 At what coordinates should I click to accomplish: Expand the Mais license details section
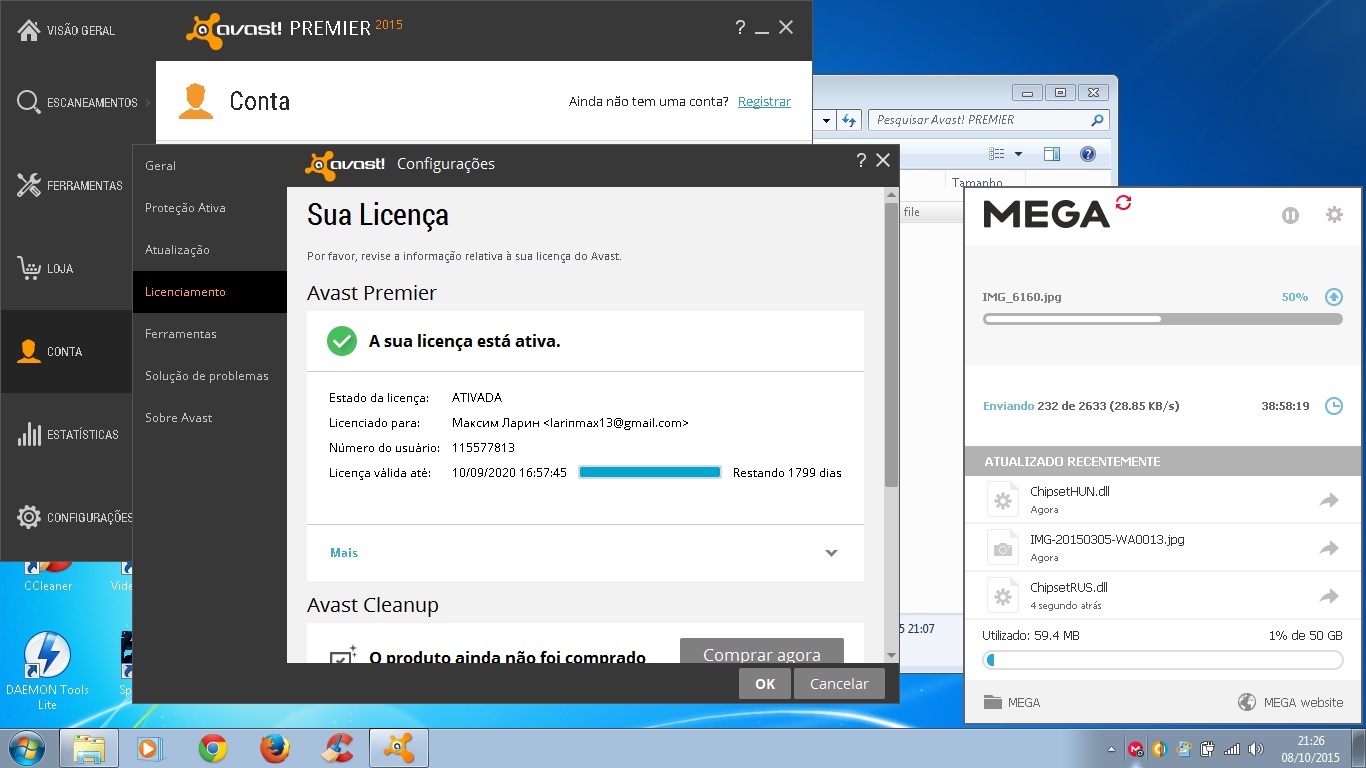click(x=585, y=552)
